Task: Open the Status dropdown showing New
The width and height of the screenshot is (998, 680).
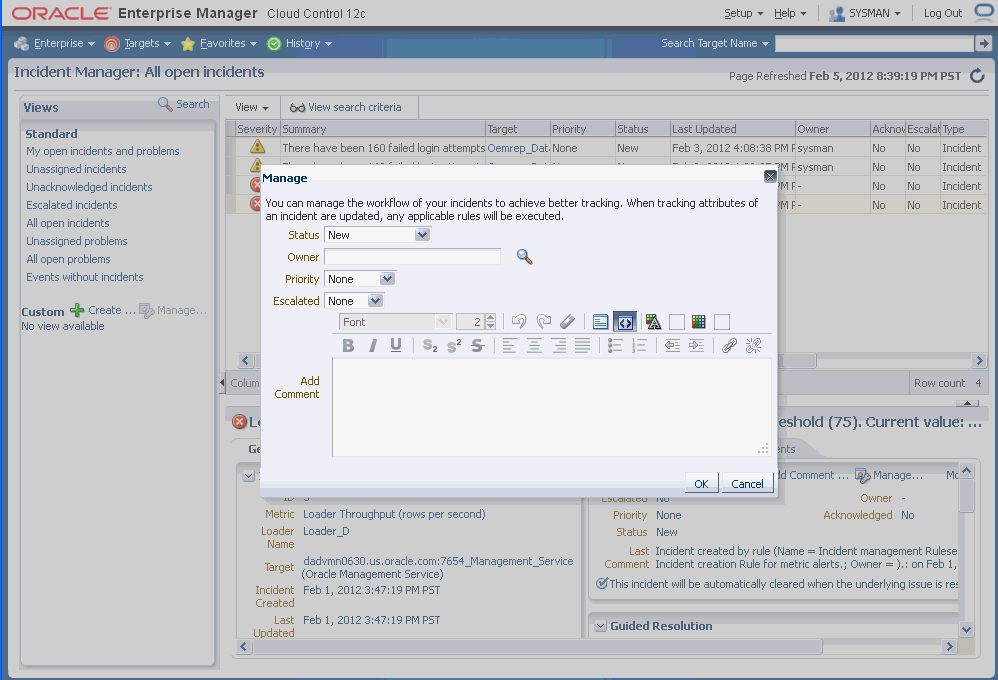Action: [x=377, y=235]
